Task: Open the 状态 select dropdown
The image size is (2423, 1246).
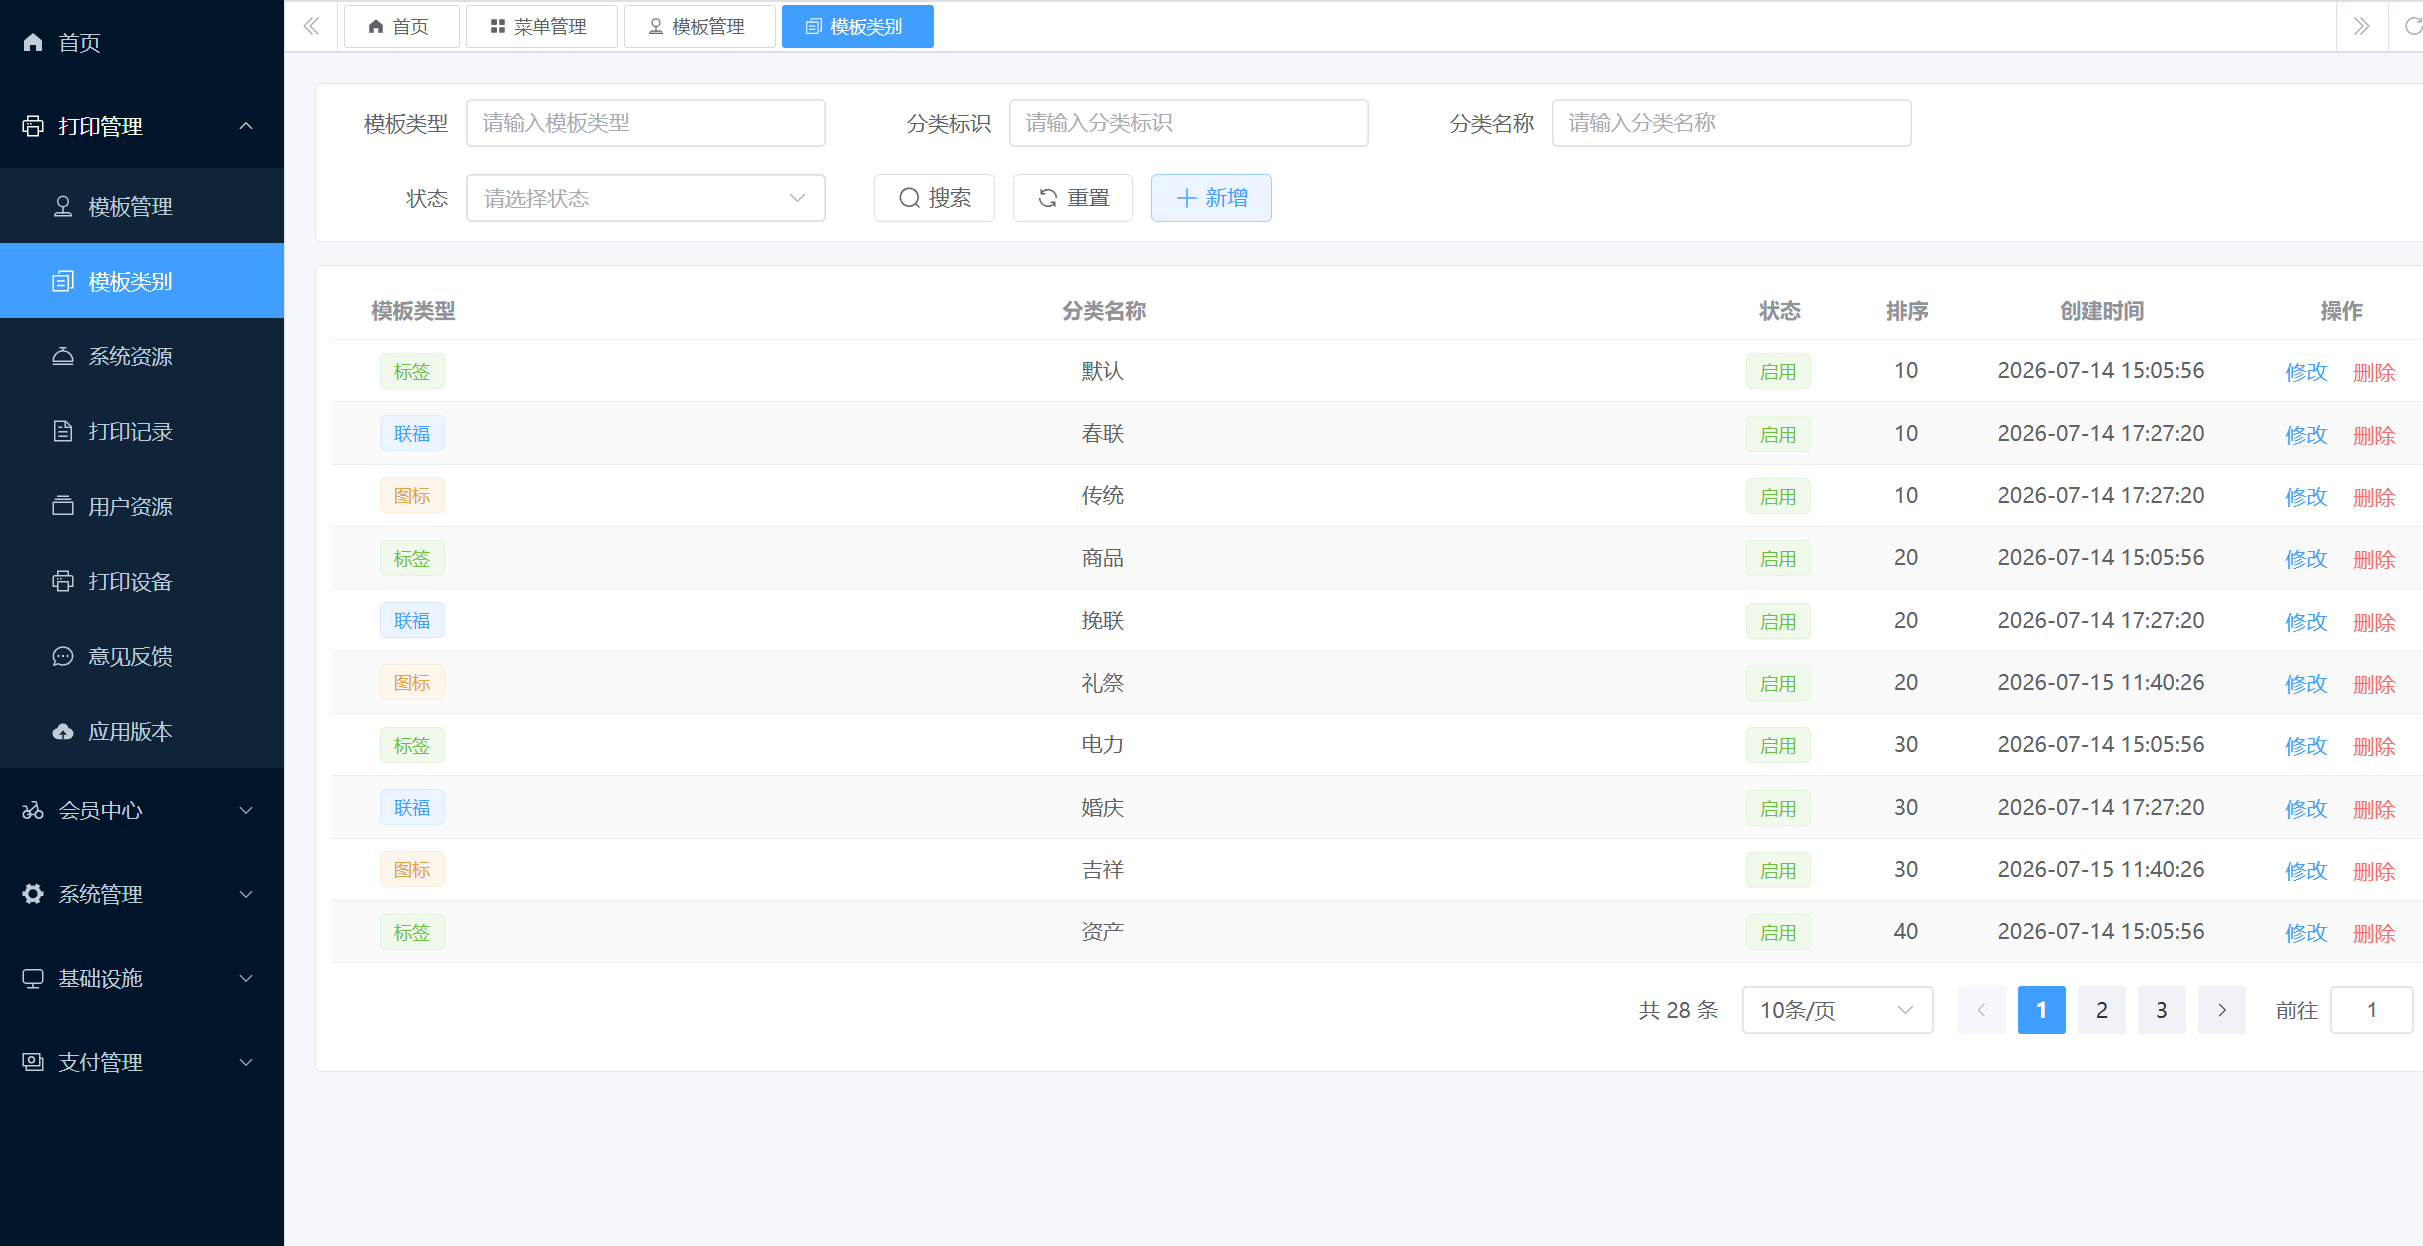Action: point(645,198)
